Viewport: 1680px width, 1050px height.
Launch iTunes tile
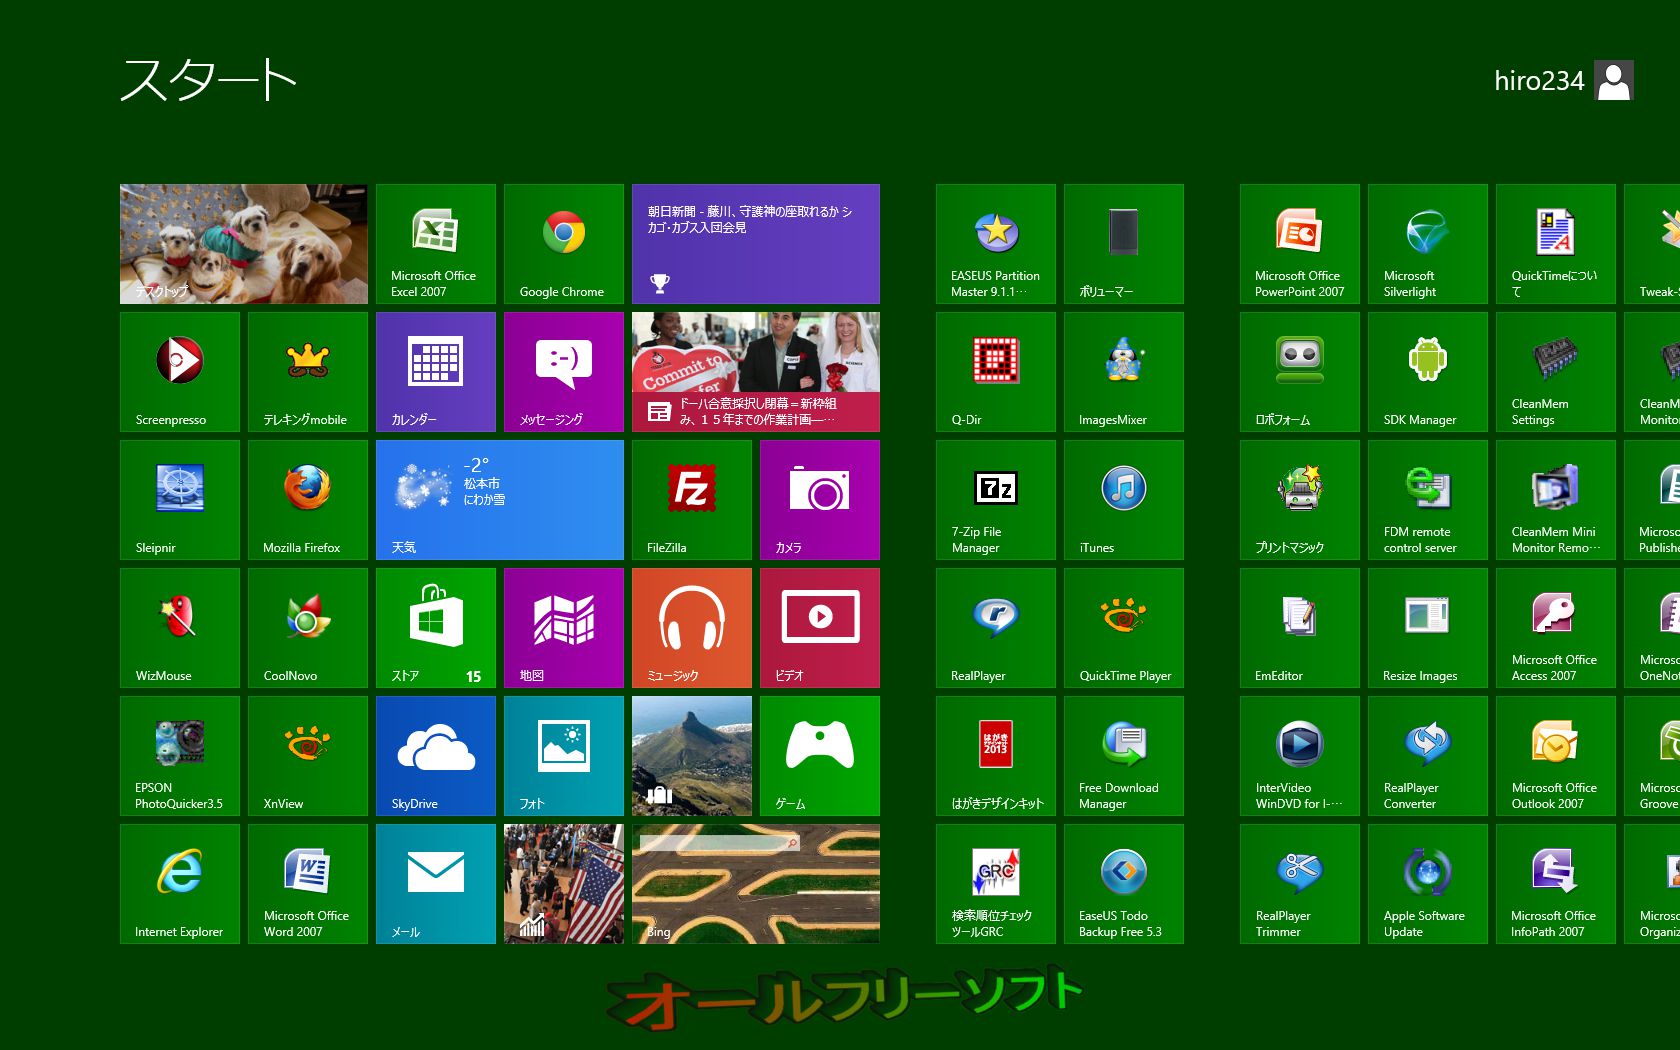(1124, 500)
